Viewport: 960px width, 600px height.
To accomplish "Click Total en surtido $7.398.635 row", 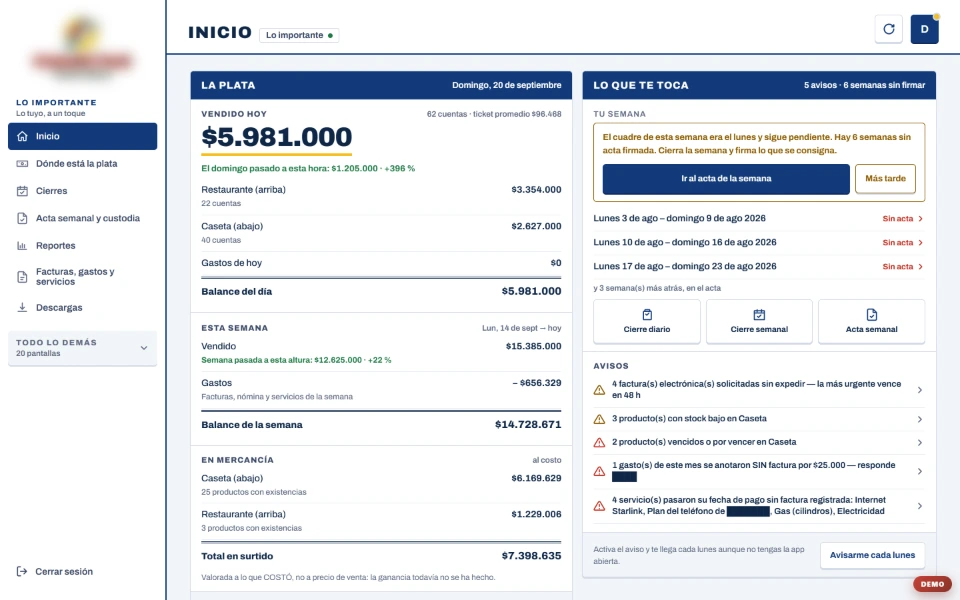I will pos(381,556).
